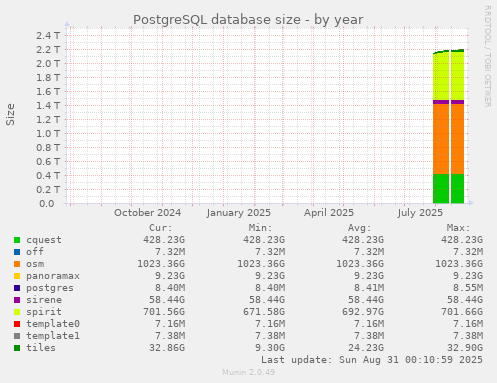Viewport: 497px width, 383px height.
Task: Click the January 2025 axis label
Action: [239, 213]
